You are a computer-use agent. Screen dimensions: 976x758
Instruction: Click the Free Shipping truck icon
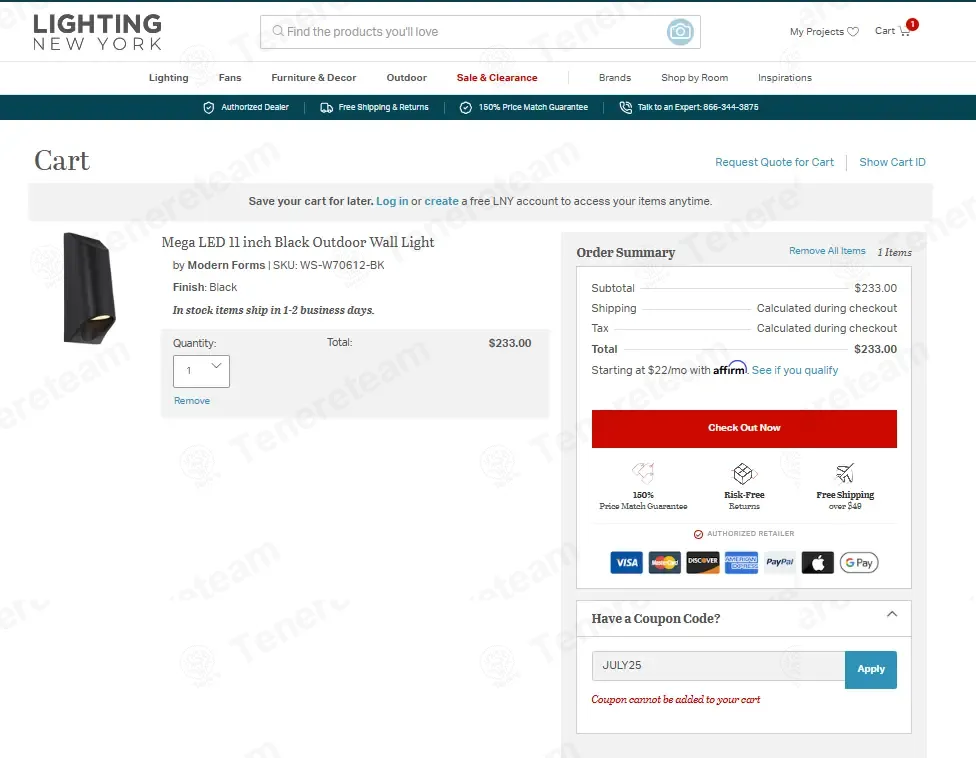coord(326,108)
